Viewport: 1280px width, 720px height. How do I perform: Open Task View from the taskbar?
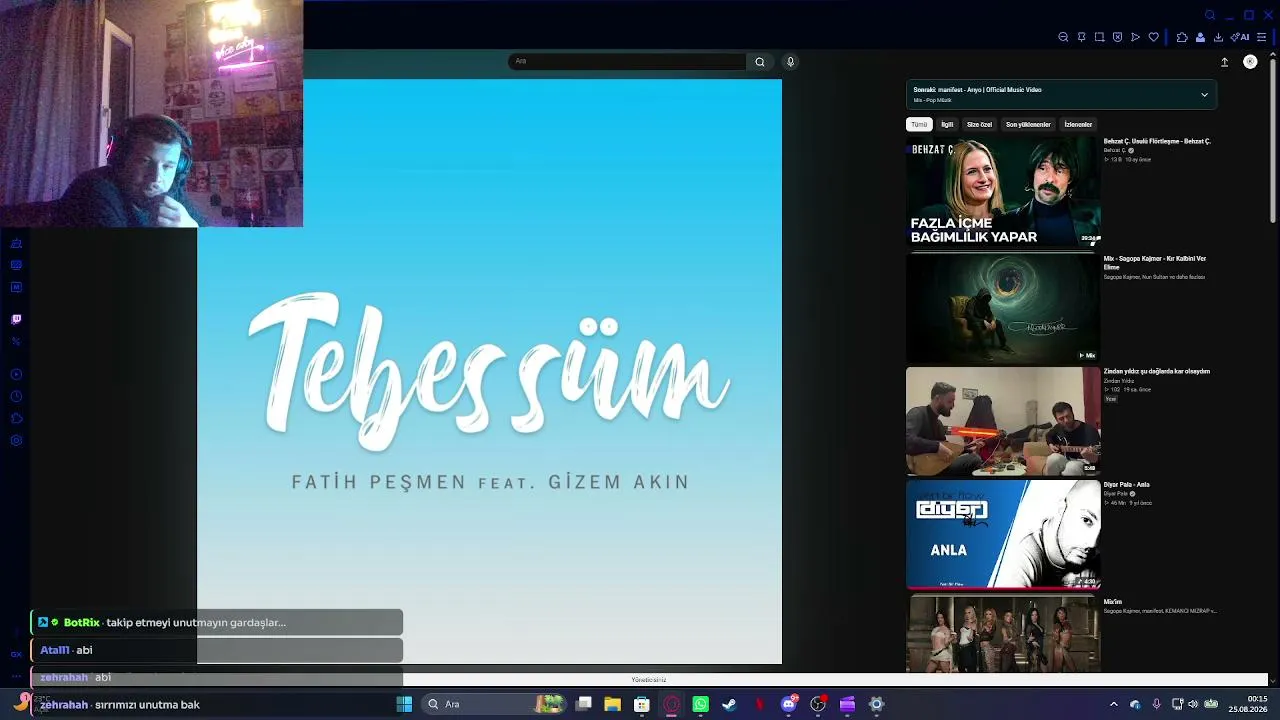pos(584,704)
